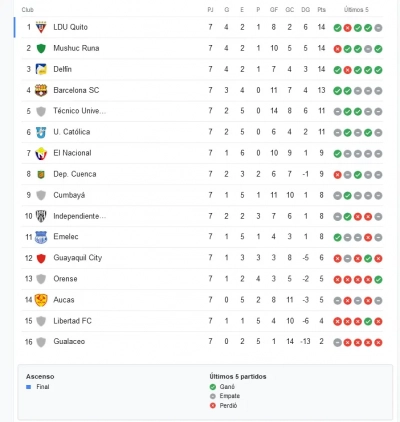The image size is (400, 422).
Task: Click the Mushuc Runa green shield logo
Action: pyautogui.click(x=41, y=48)
